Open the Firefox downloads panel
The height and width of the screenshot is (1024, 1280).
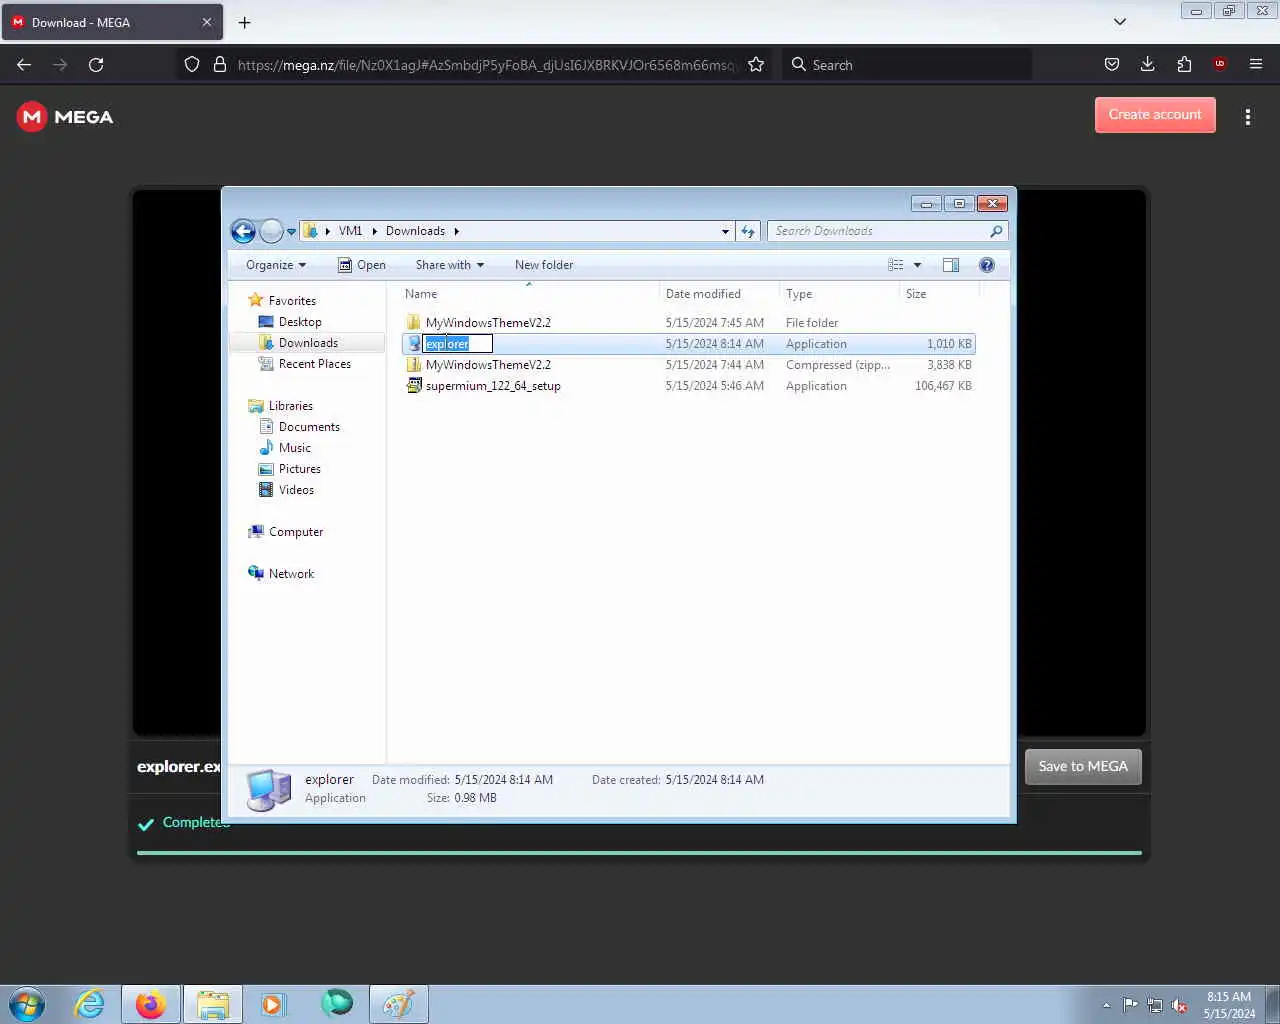point(1148,64)
